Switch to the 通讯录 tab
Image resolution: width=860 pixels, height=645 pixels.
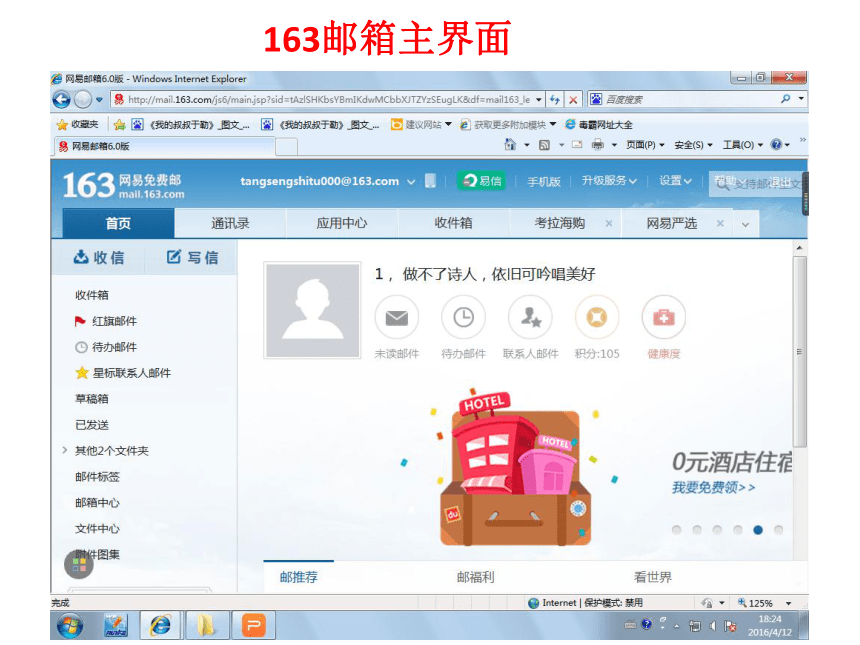(230, 223)
